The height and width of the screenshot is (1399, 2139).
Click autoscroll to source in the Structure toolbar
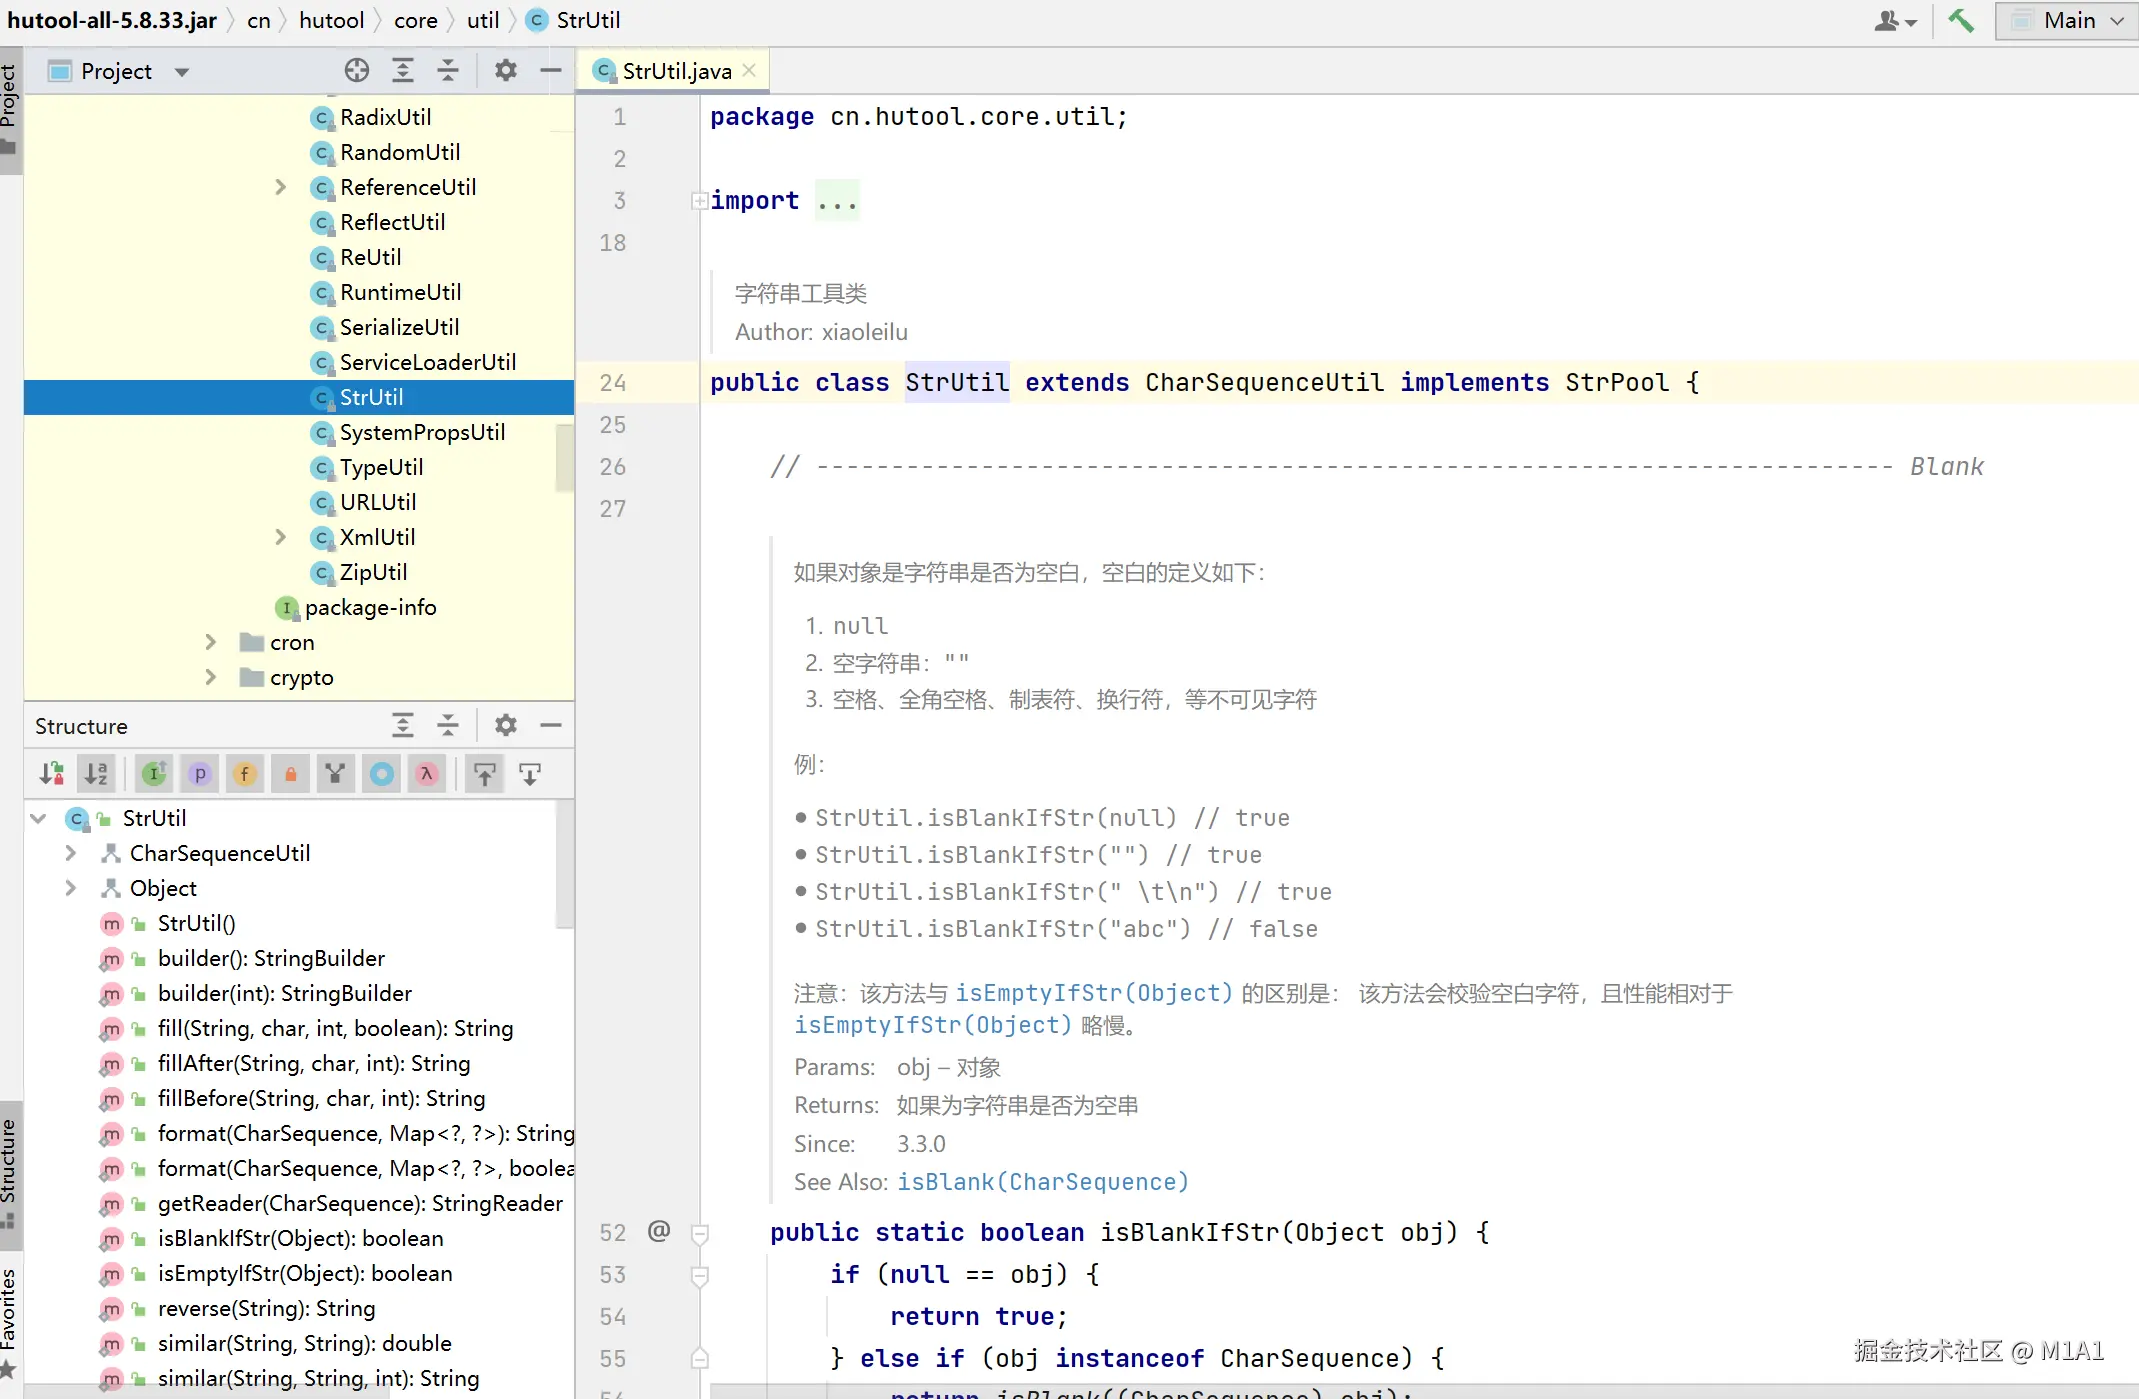tap(485, 773)
